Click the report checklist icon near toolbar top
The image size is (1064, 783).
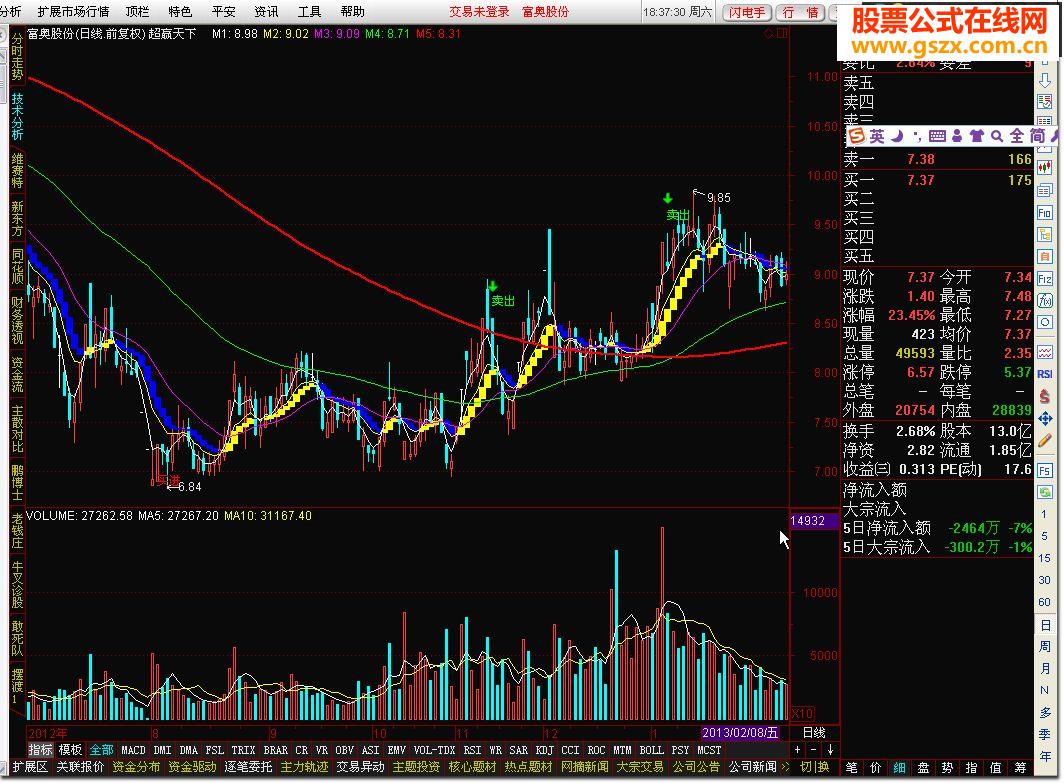(x=1045, y=101)
